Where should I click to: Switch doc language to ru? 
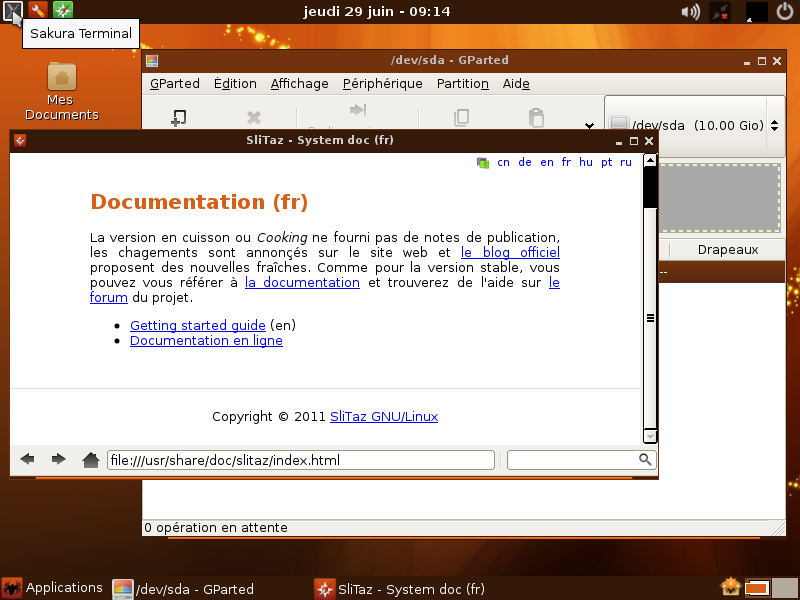click(x=626, y=163)
